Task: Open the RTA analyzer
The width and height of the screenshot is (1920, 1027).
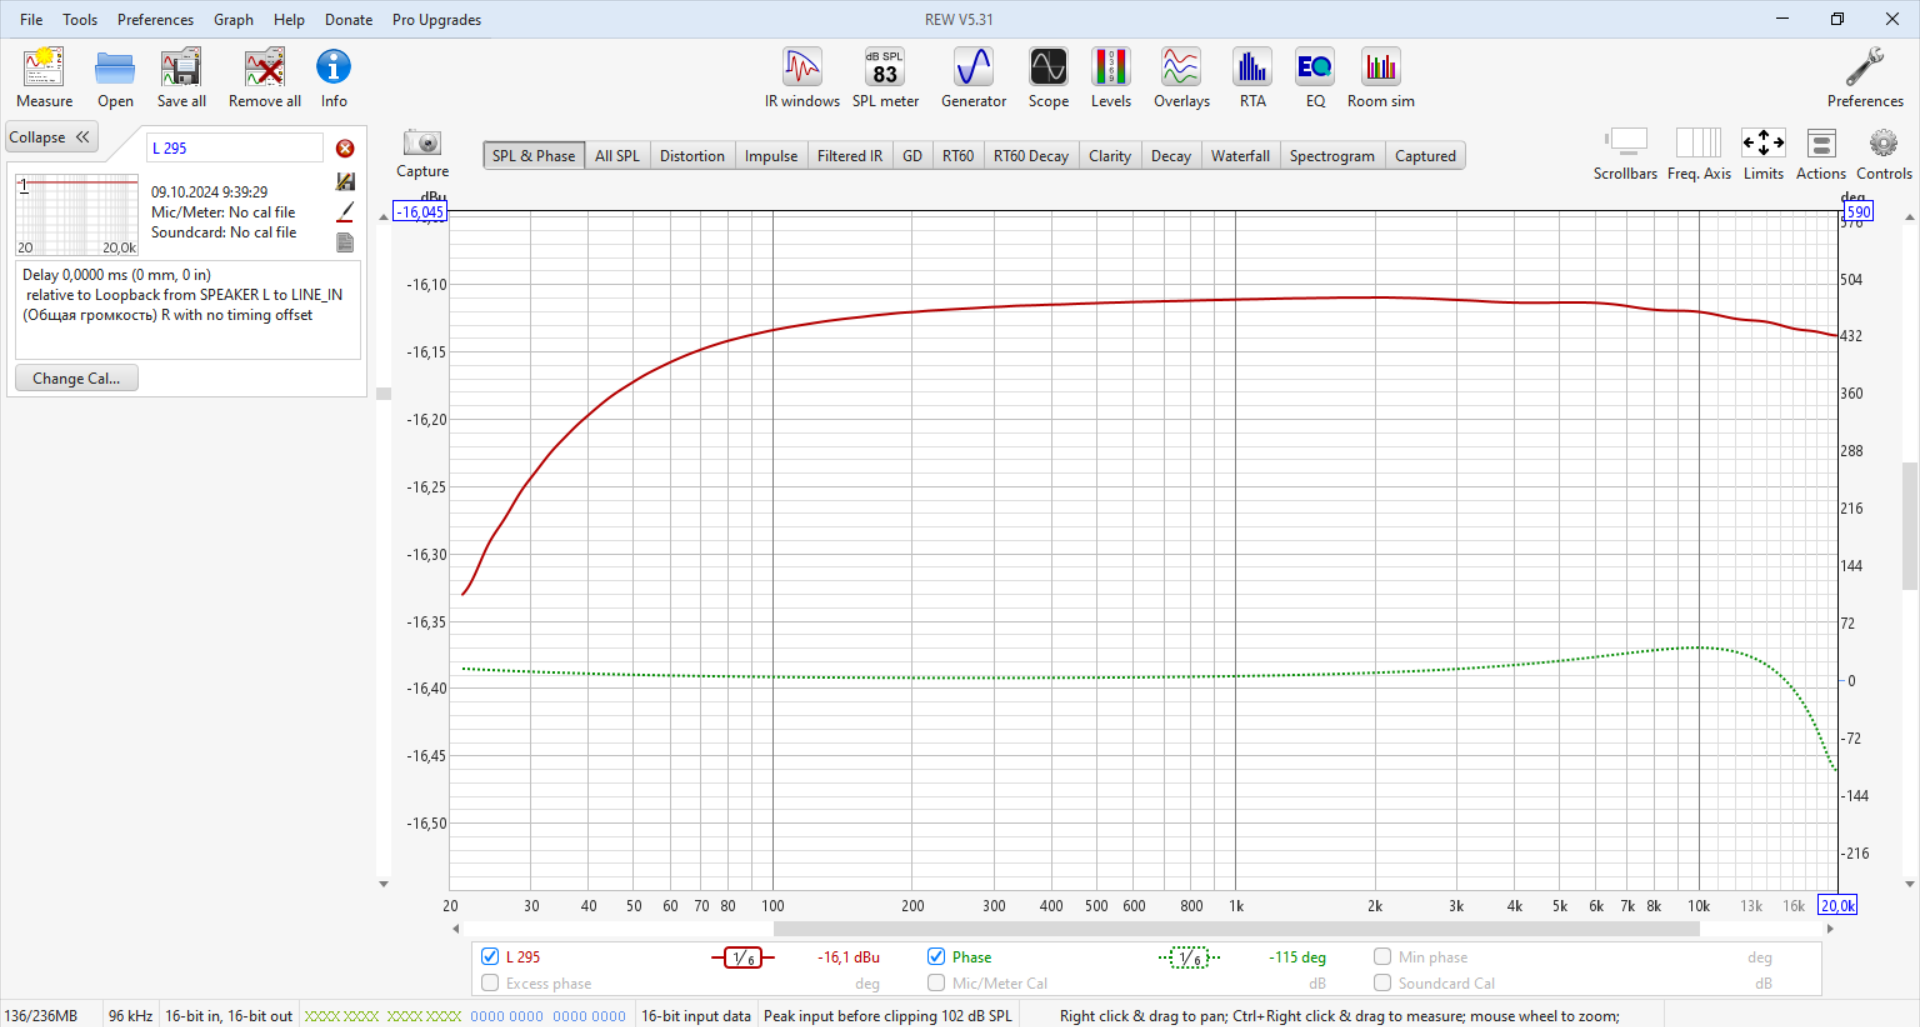Action: [x=1252, y=78]
